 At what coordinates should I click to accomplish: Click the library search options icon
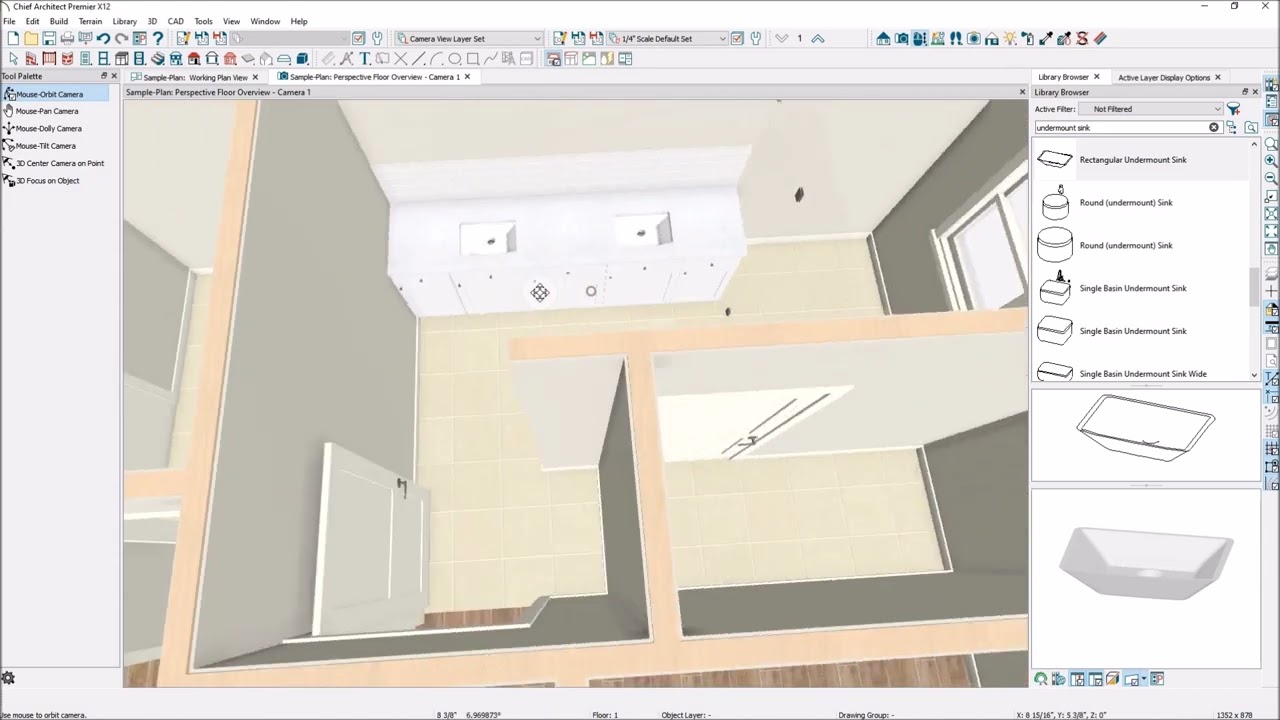[x=1251, y=128]
